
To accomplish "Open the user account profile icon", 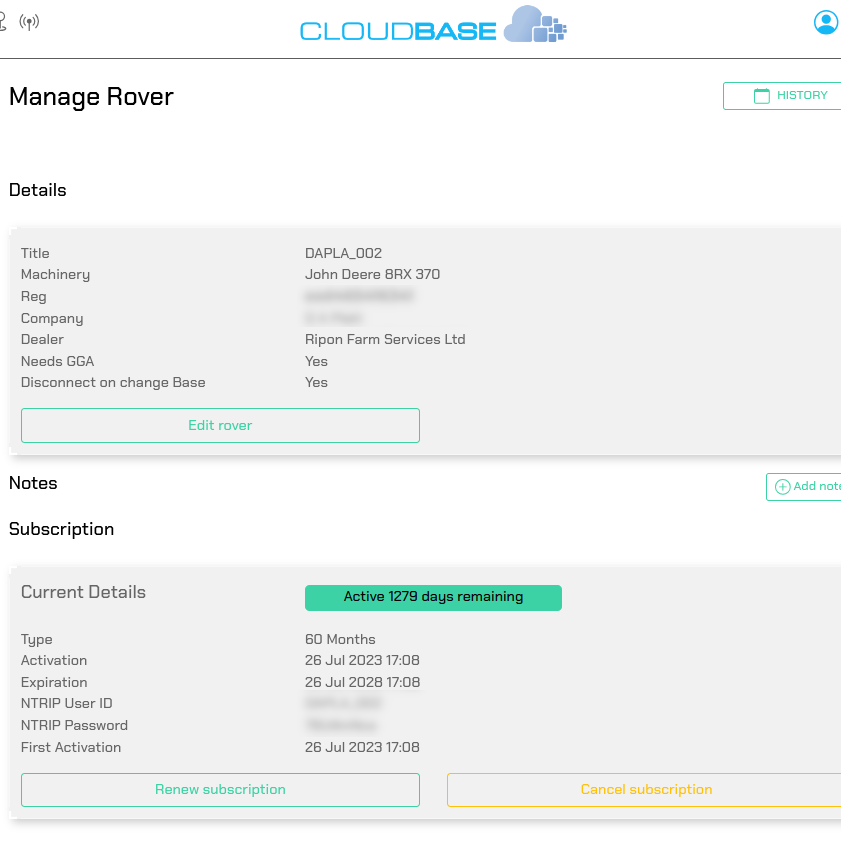I will point(826,23).
